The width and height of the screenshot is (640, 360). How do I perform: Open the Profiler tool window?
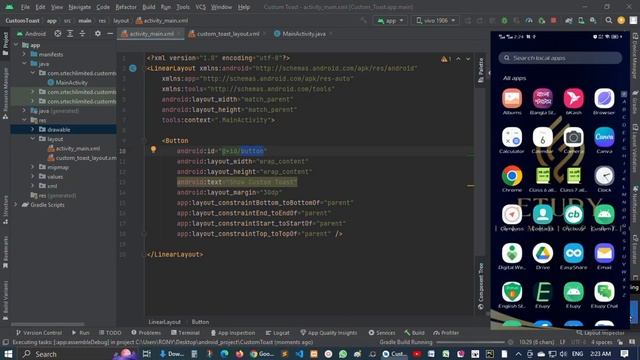[446, 333]
